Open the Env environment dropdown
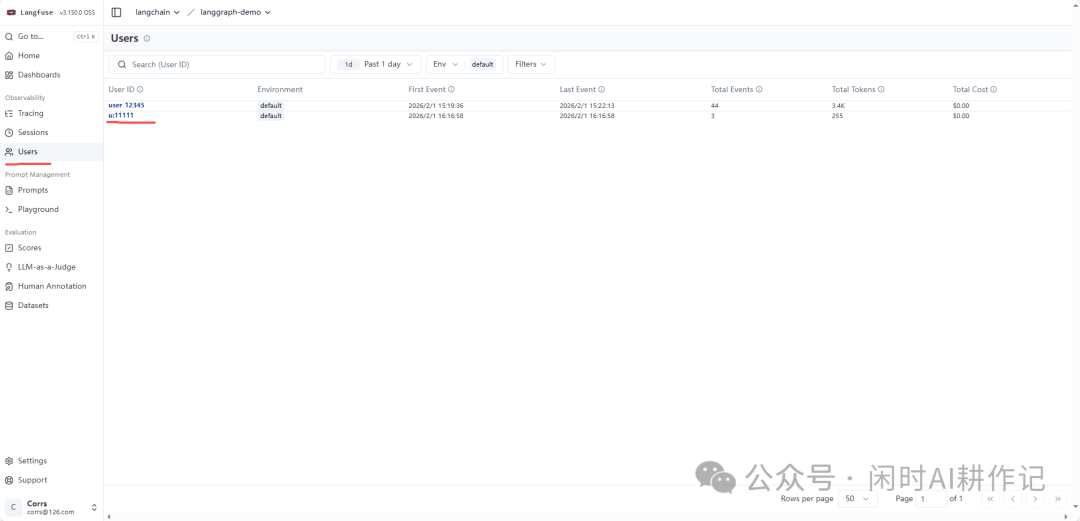This screenshot has width=1080, height=521. pos(465,65)
